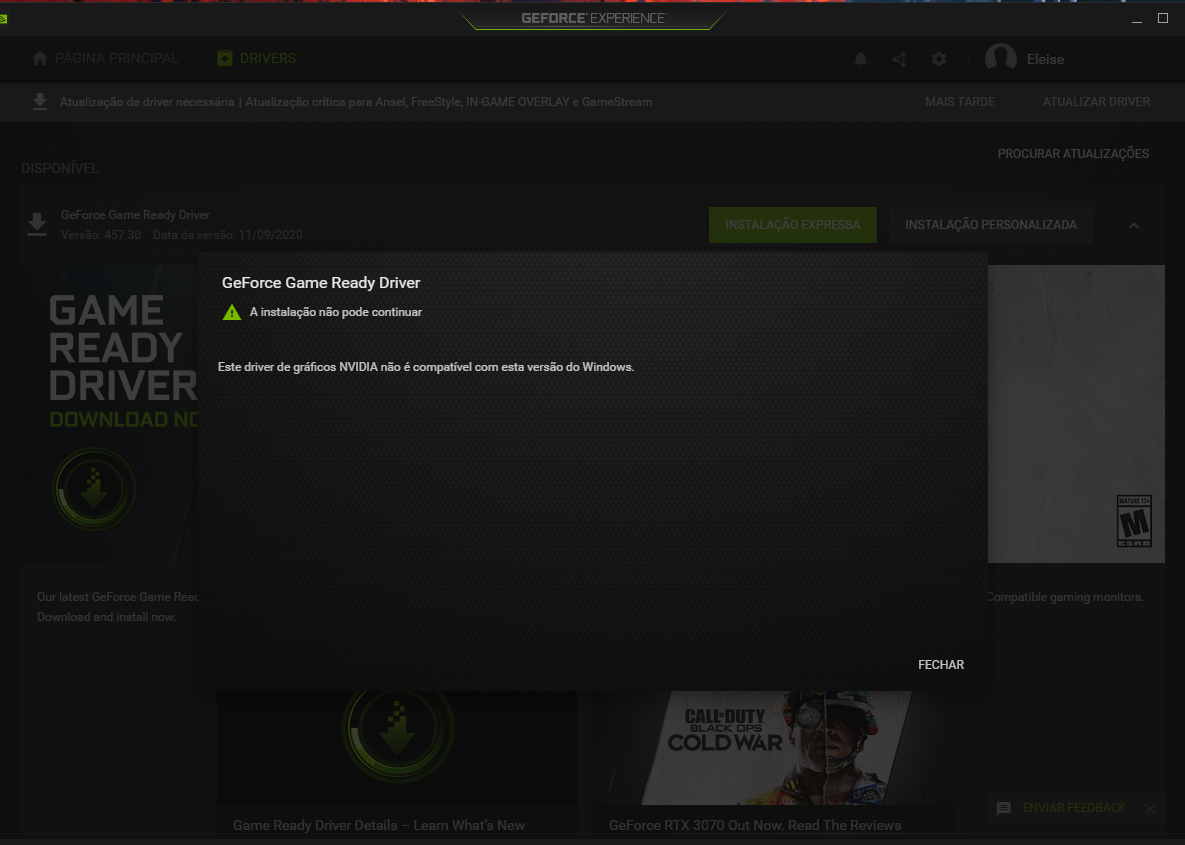
Task: Click 'GeForce RTX 3070 Out Now' headline
Action: [755, 825]
